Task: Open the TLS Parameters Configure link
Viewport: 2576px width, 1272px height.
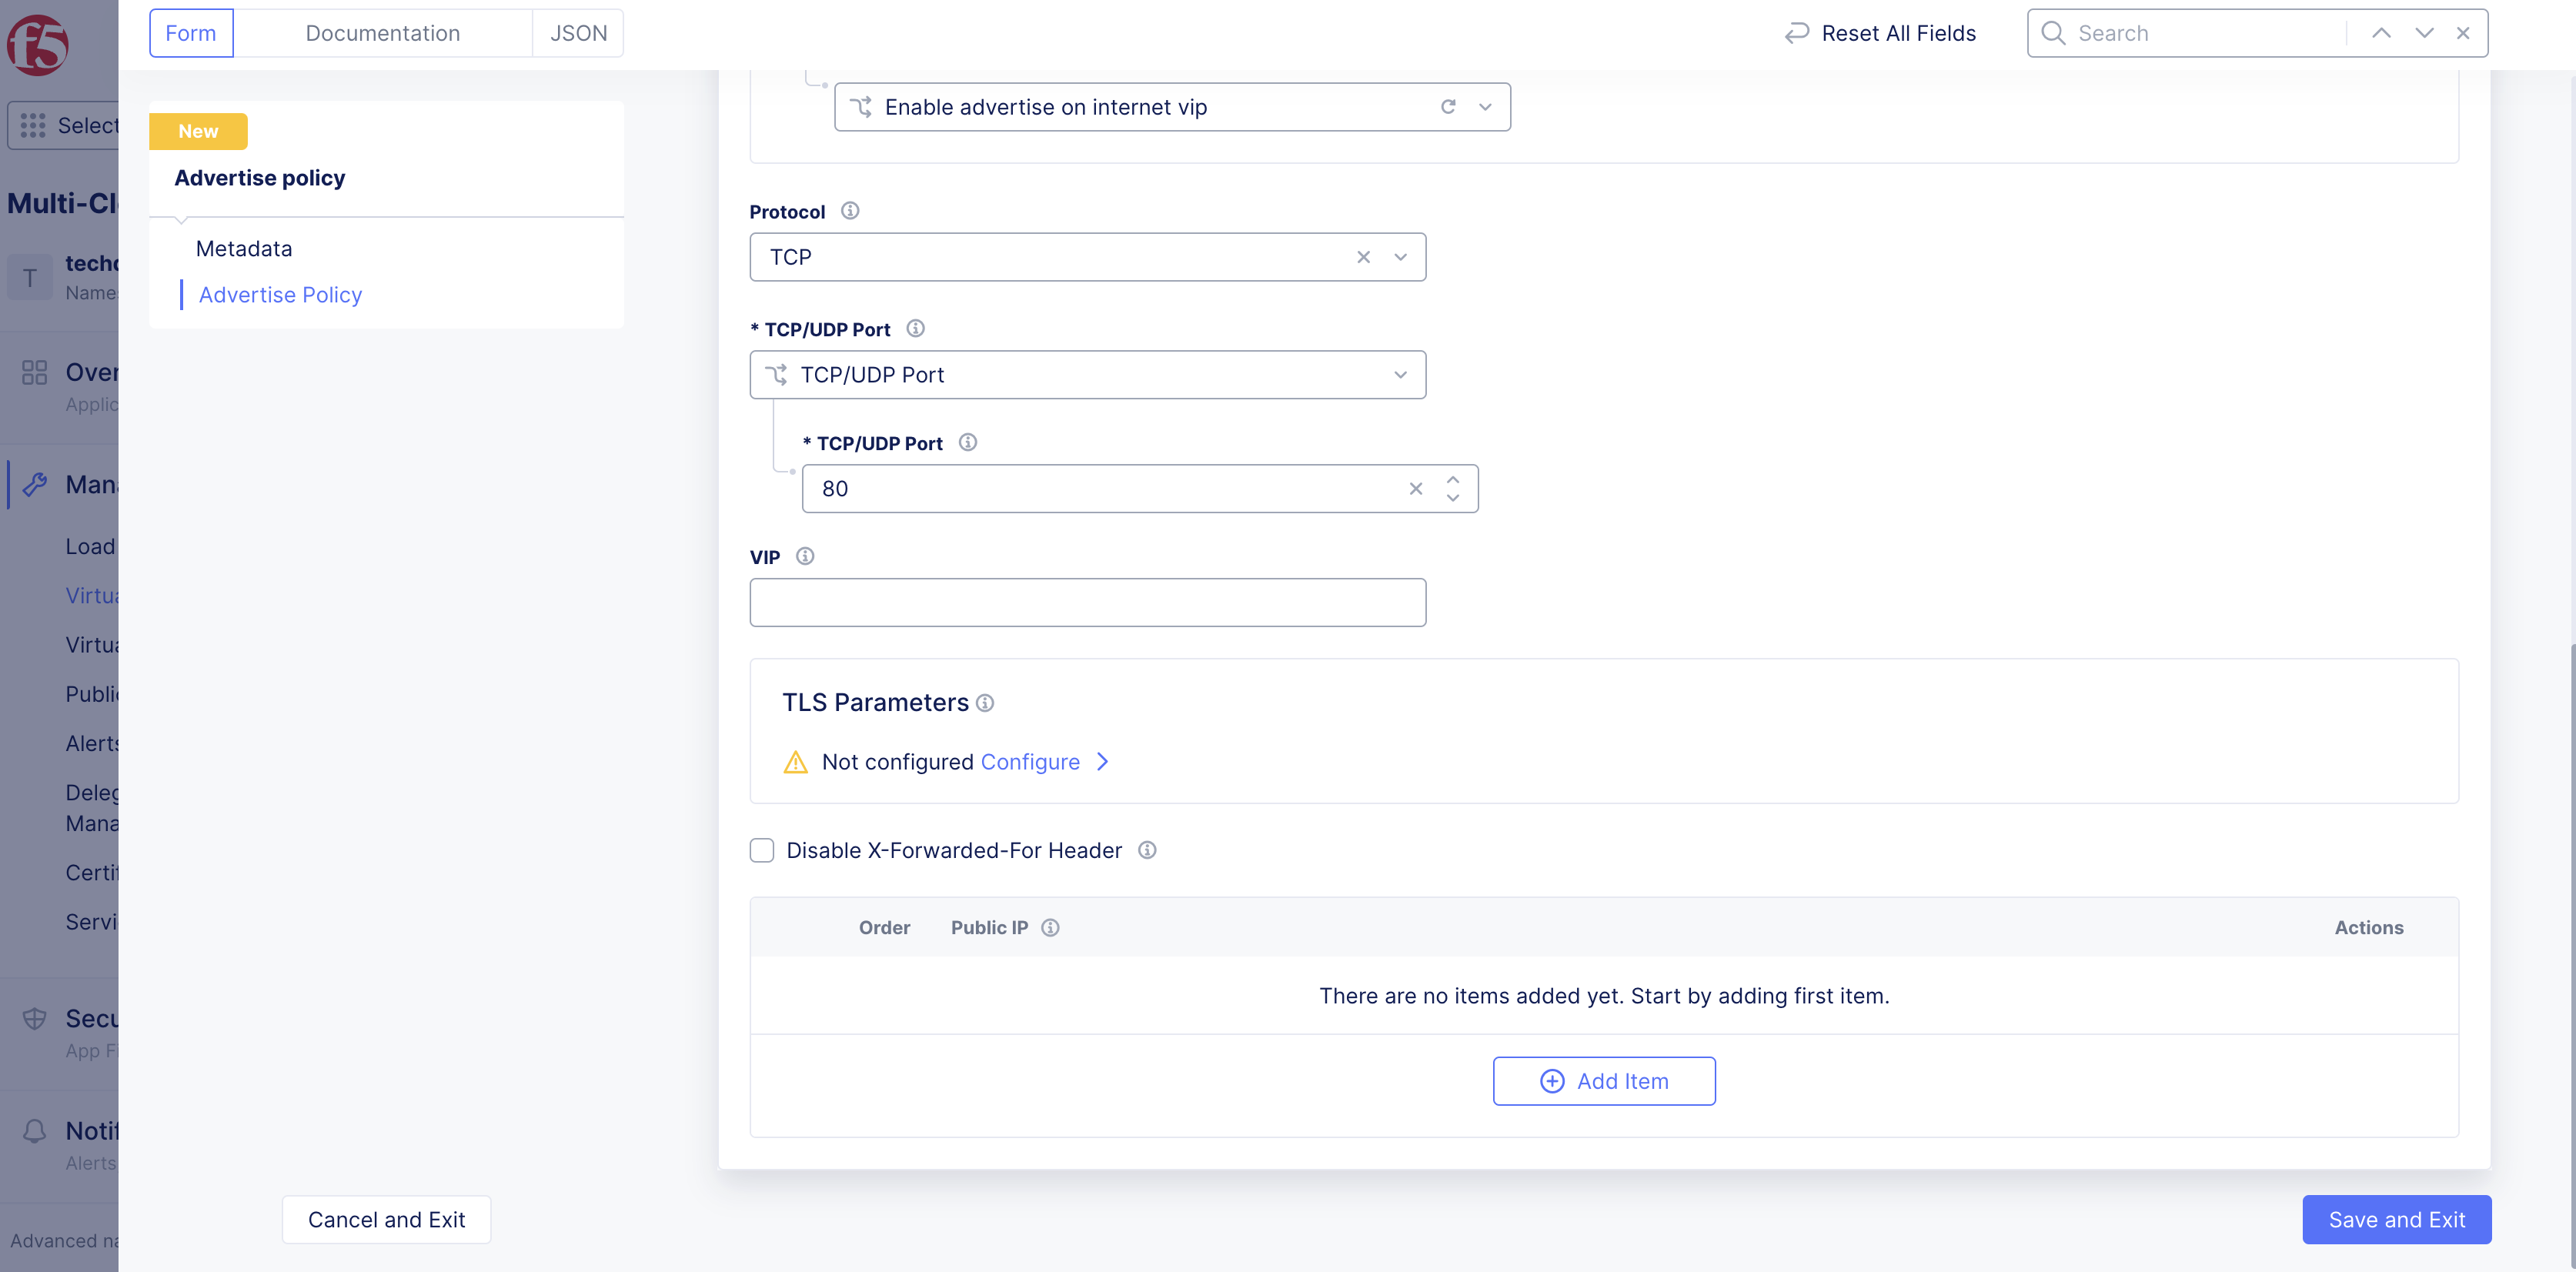Action: pos(1030,762)
